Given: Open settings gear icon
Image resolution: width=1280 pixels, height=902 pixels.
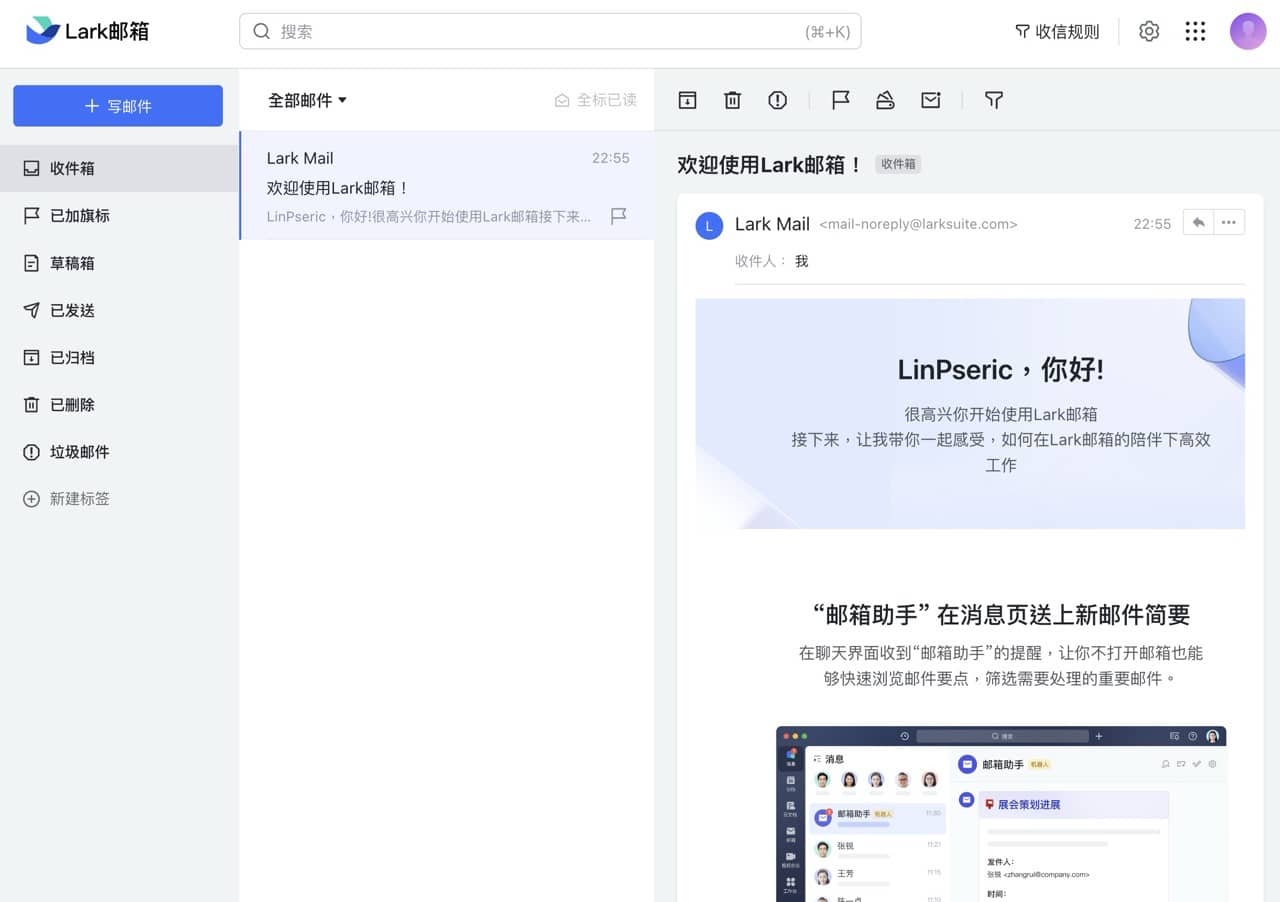Looking at the screenshot, I should [1149, 32].
